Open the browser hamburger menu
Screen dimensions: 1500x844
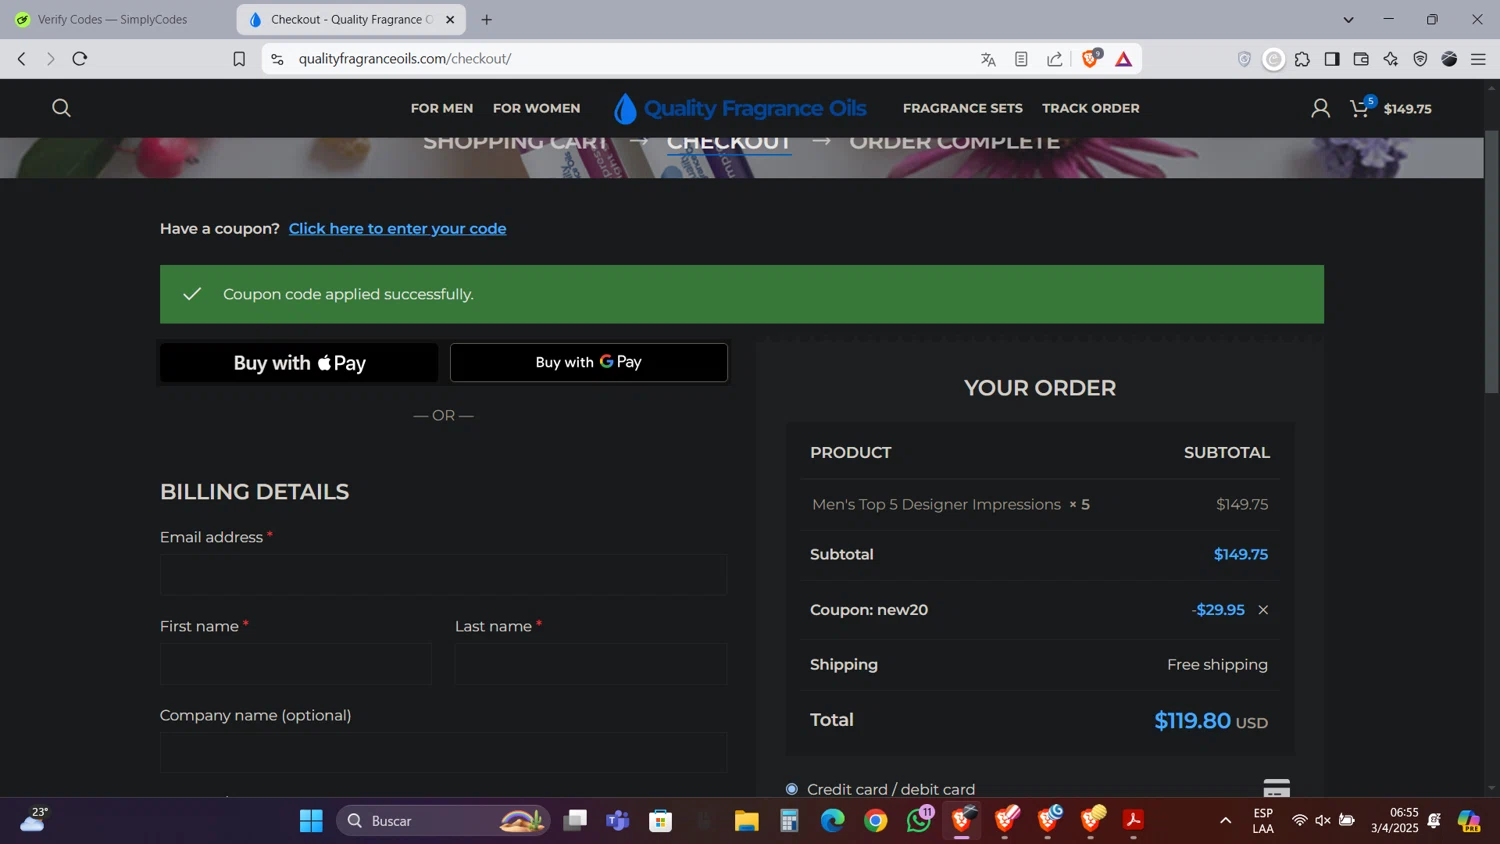coord(1478,59)
